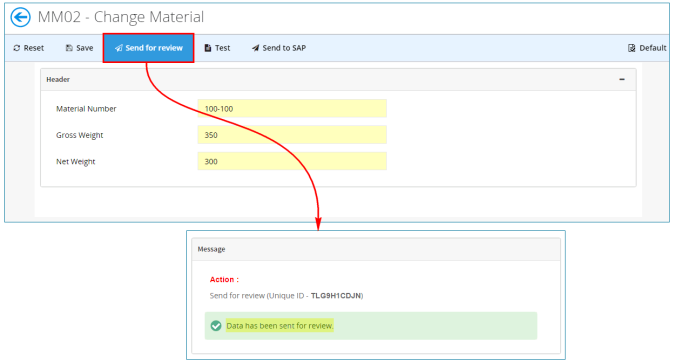
Task: Click the Message panel header
Action: click(376, 249)
